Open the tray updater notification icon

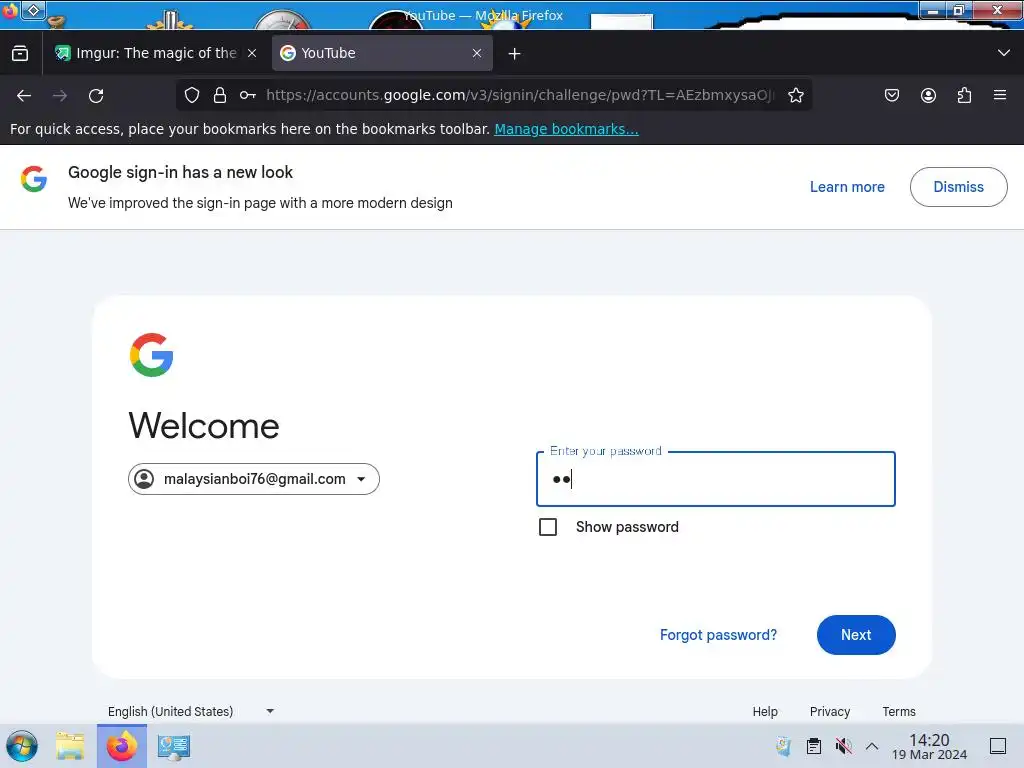pyautogui.click(x=784, y=746)
